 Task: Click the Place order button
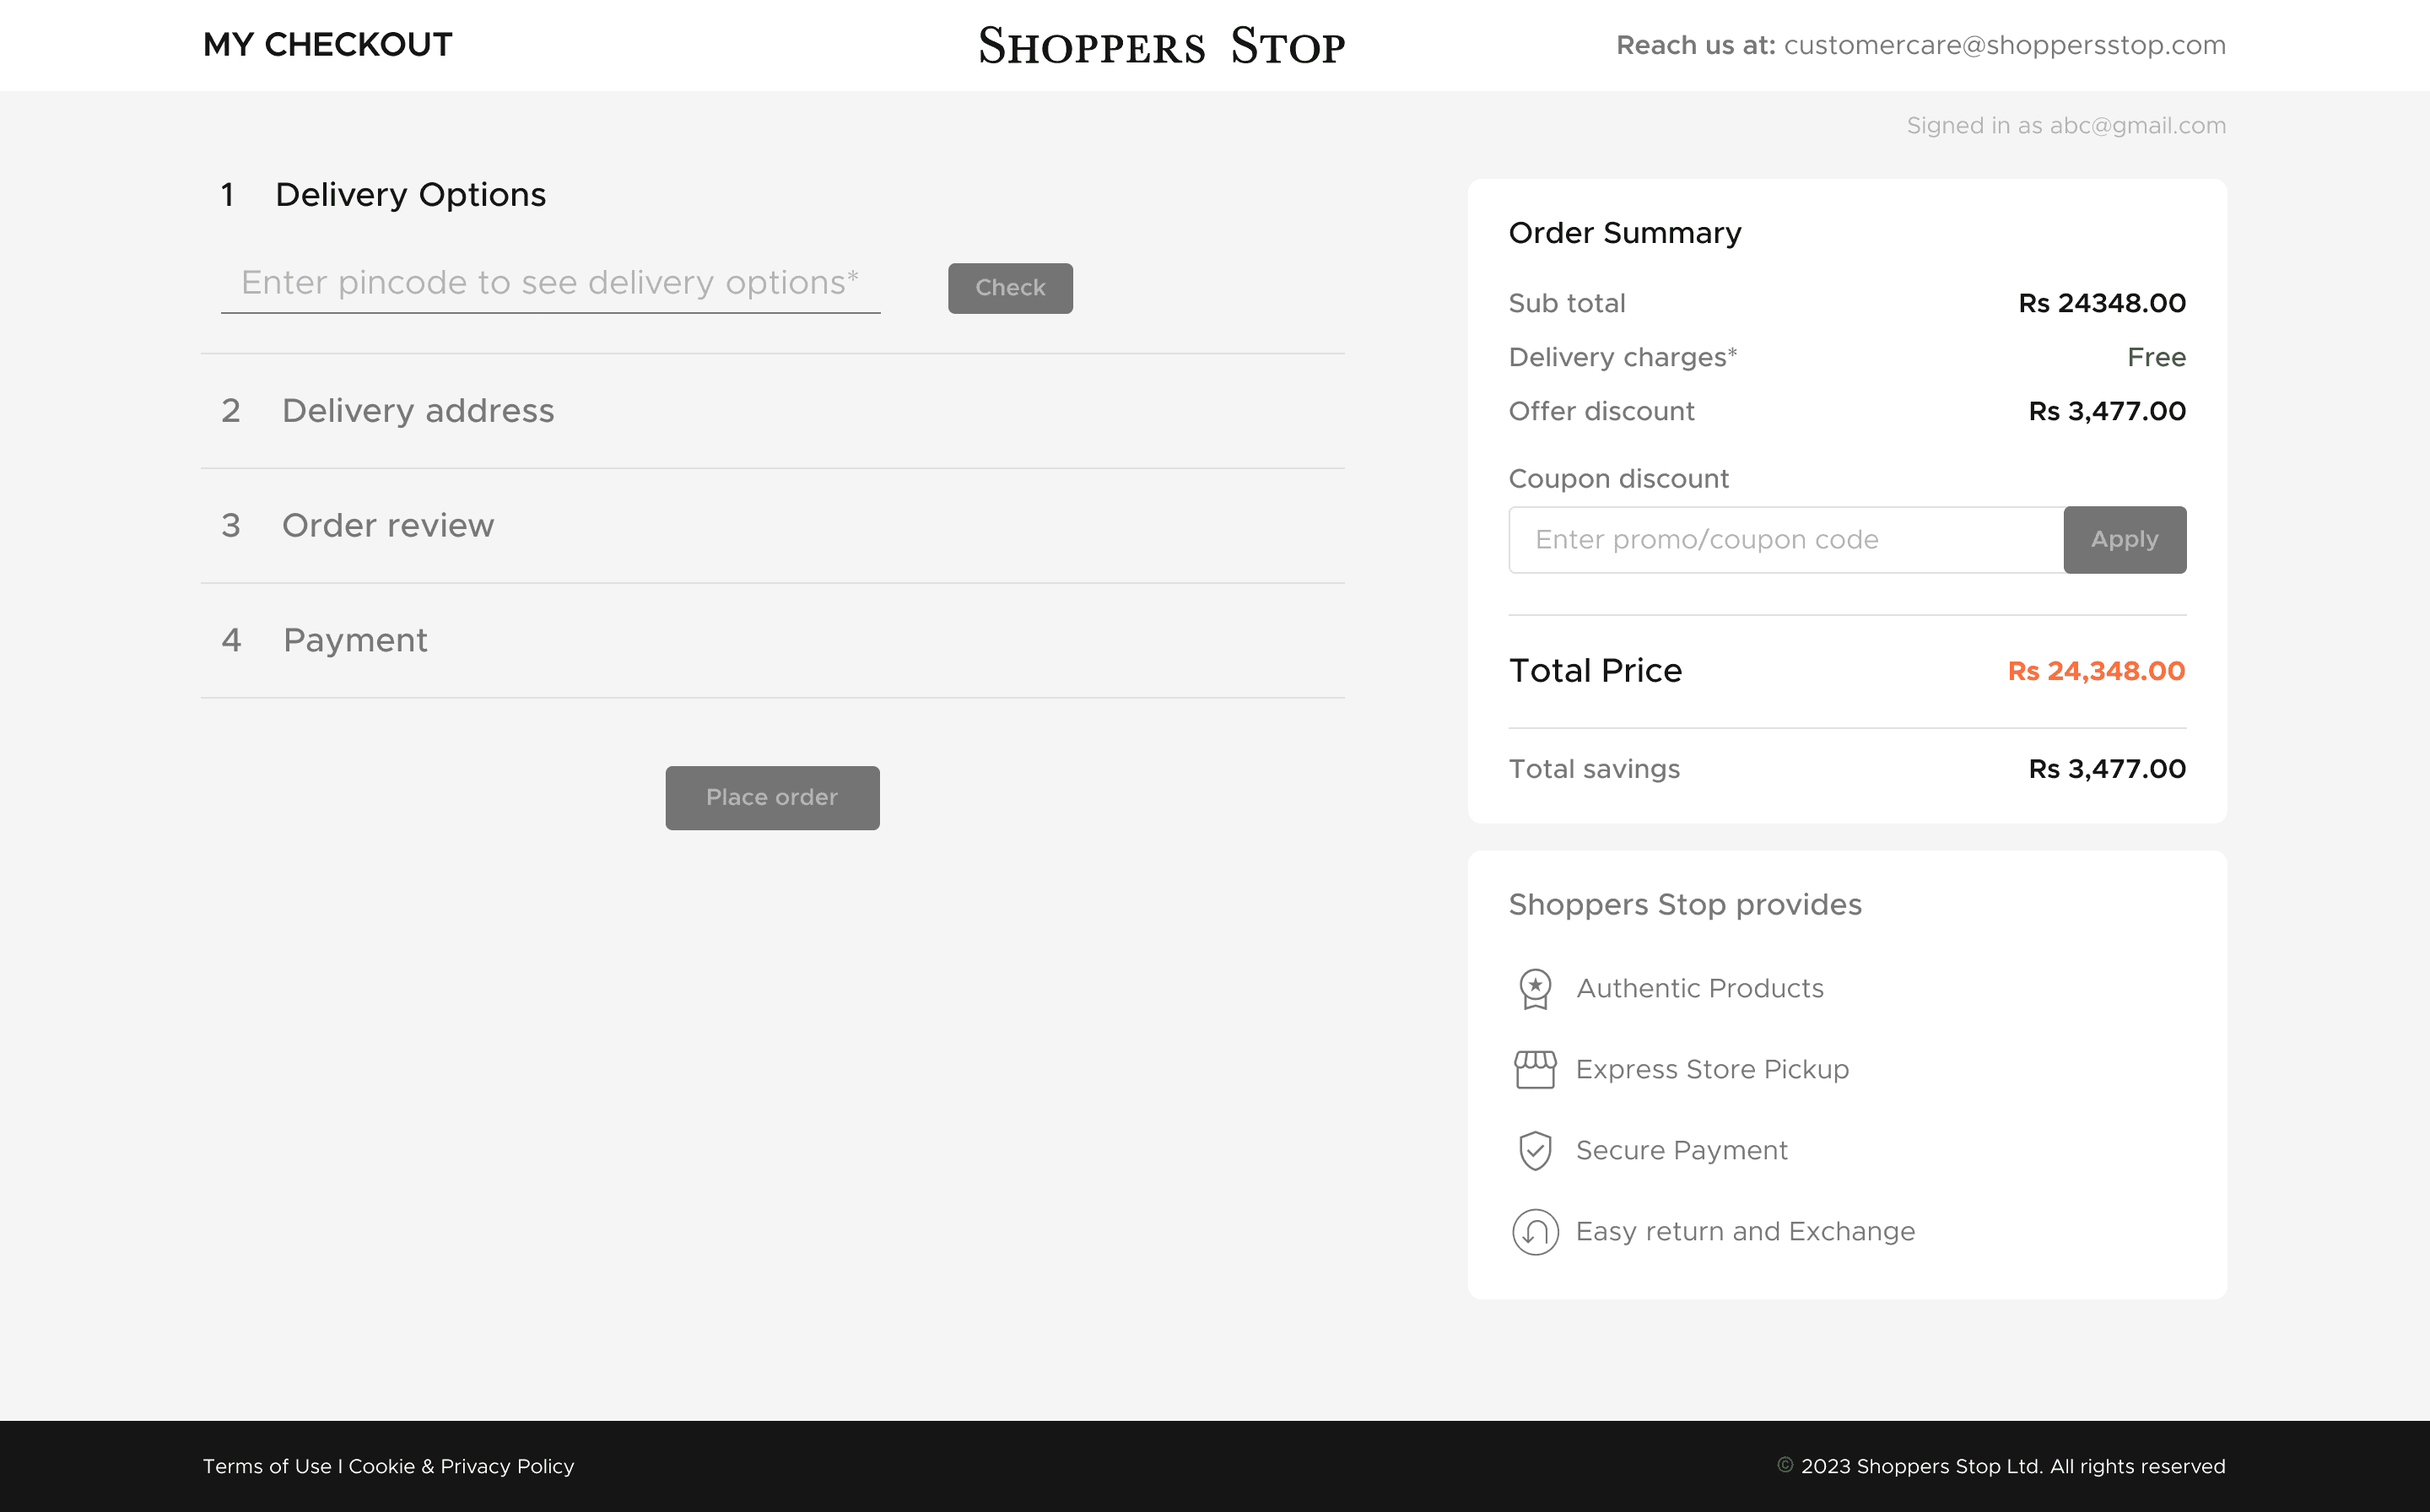[x=772, y=798]
